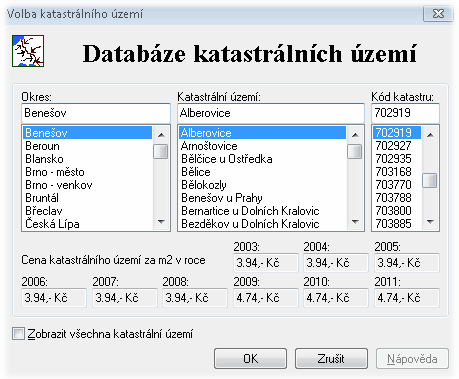459x379 pixels.
Task: Click the 2008 price field
Action: pos(195,298)
